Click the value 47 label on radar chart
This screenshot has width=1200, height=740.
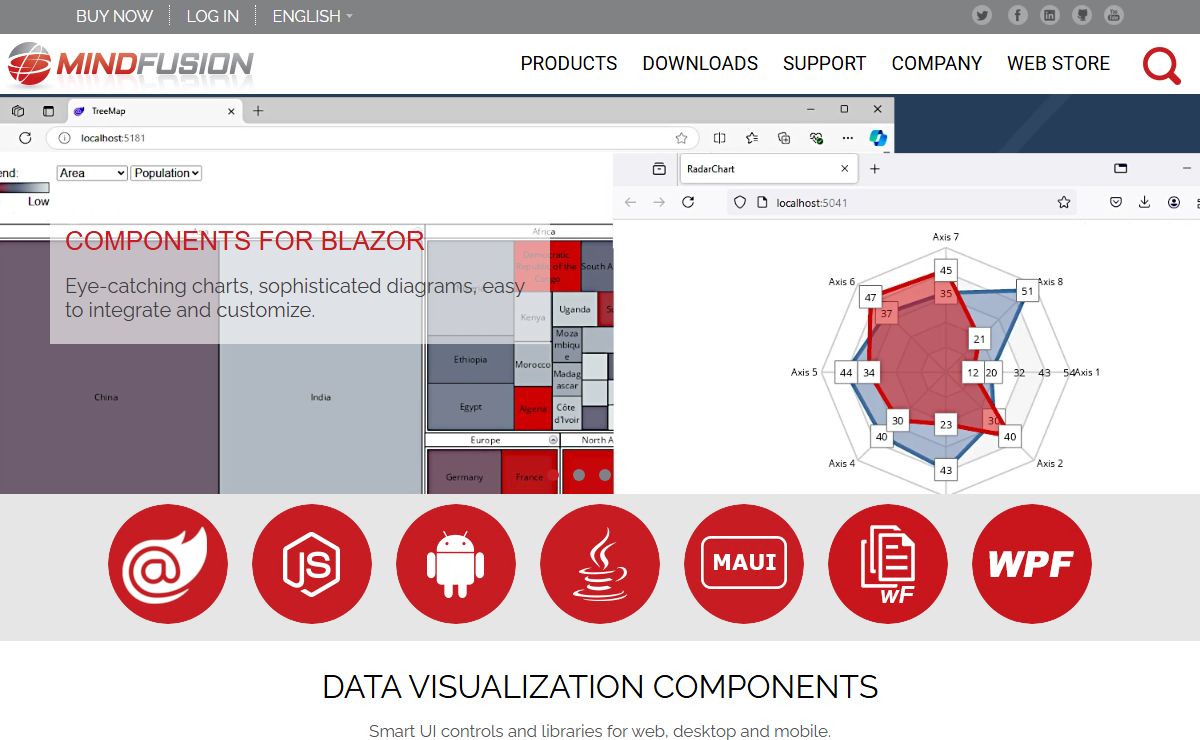coord(871,297)
